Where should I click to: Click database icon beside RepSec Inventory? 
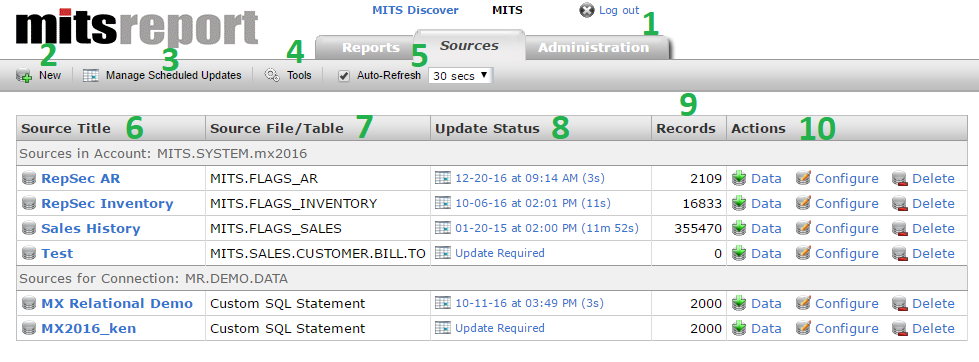(28, 203)
